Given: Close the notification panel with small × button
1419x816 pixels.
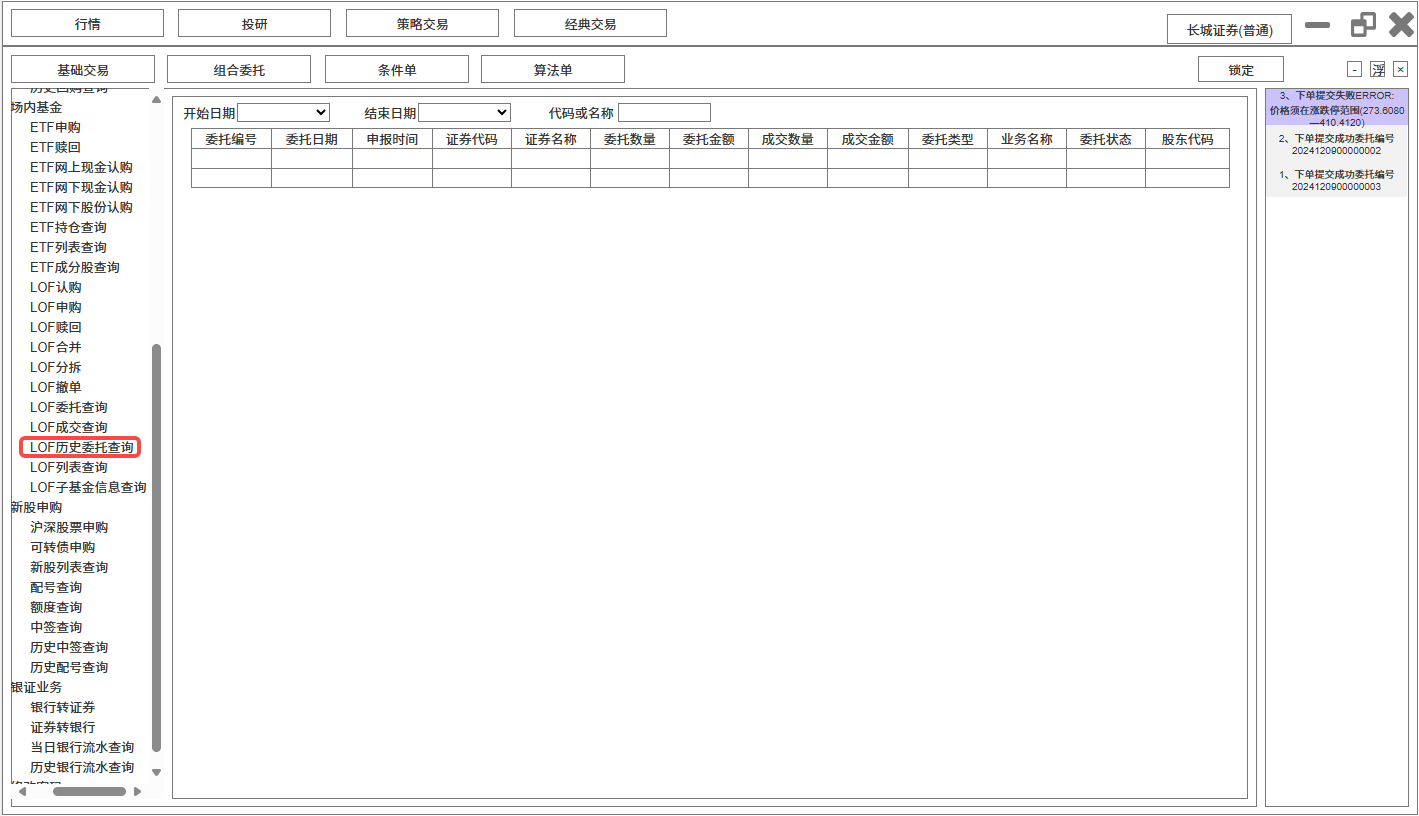Looking at the screenshot, I should click(1400, 69).
